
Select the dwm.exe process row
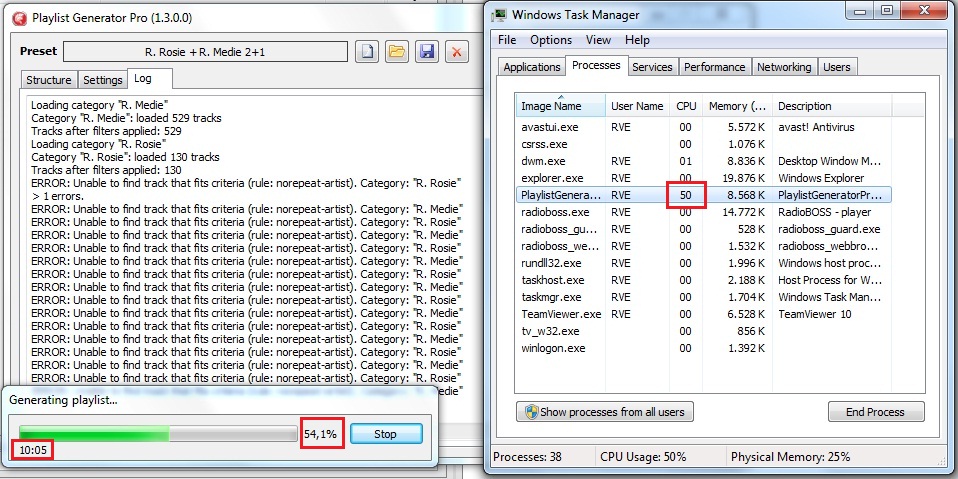point(703,161)
